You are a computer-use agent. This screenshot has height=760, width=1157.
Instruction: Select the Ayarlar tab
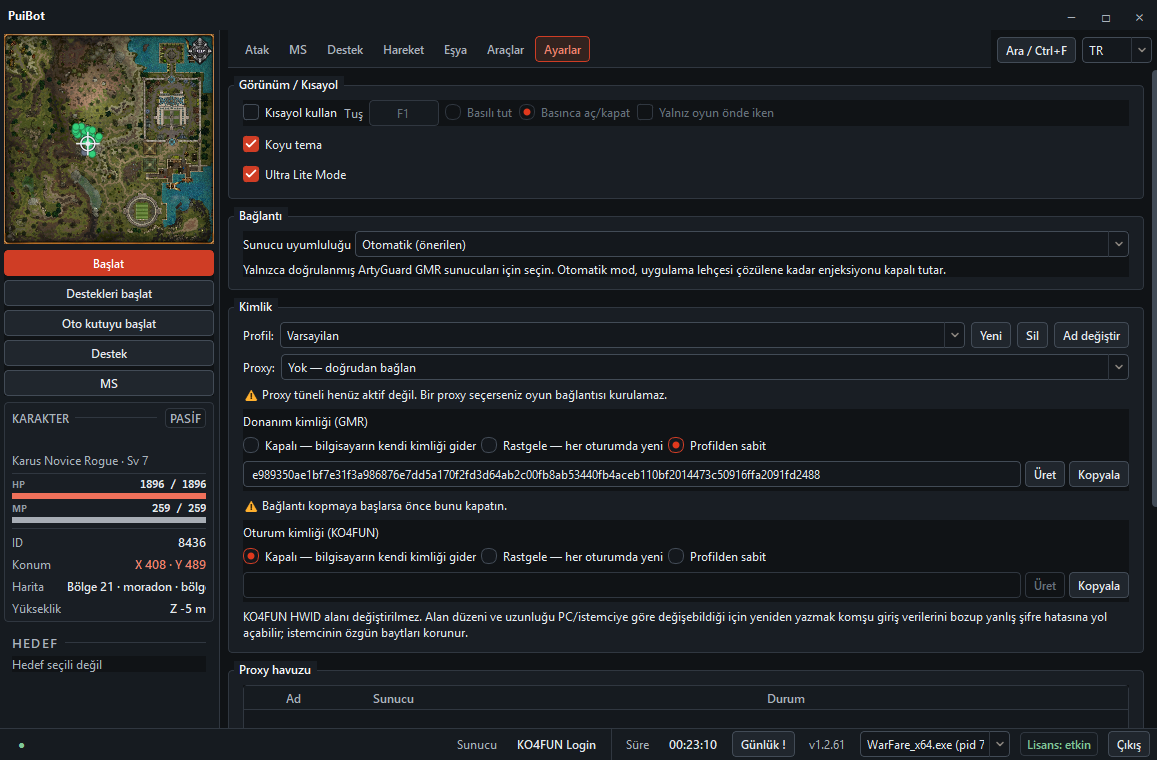pyautogui.click(x=562, y=49)
